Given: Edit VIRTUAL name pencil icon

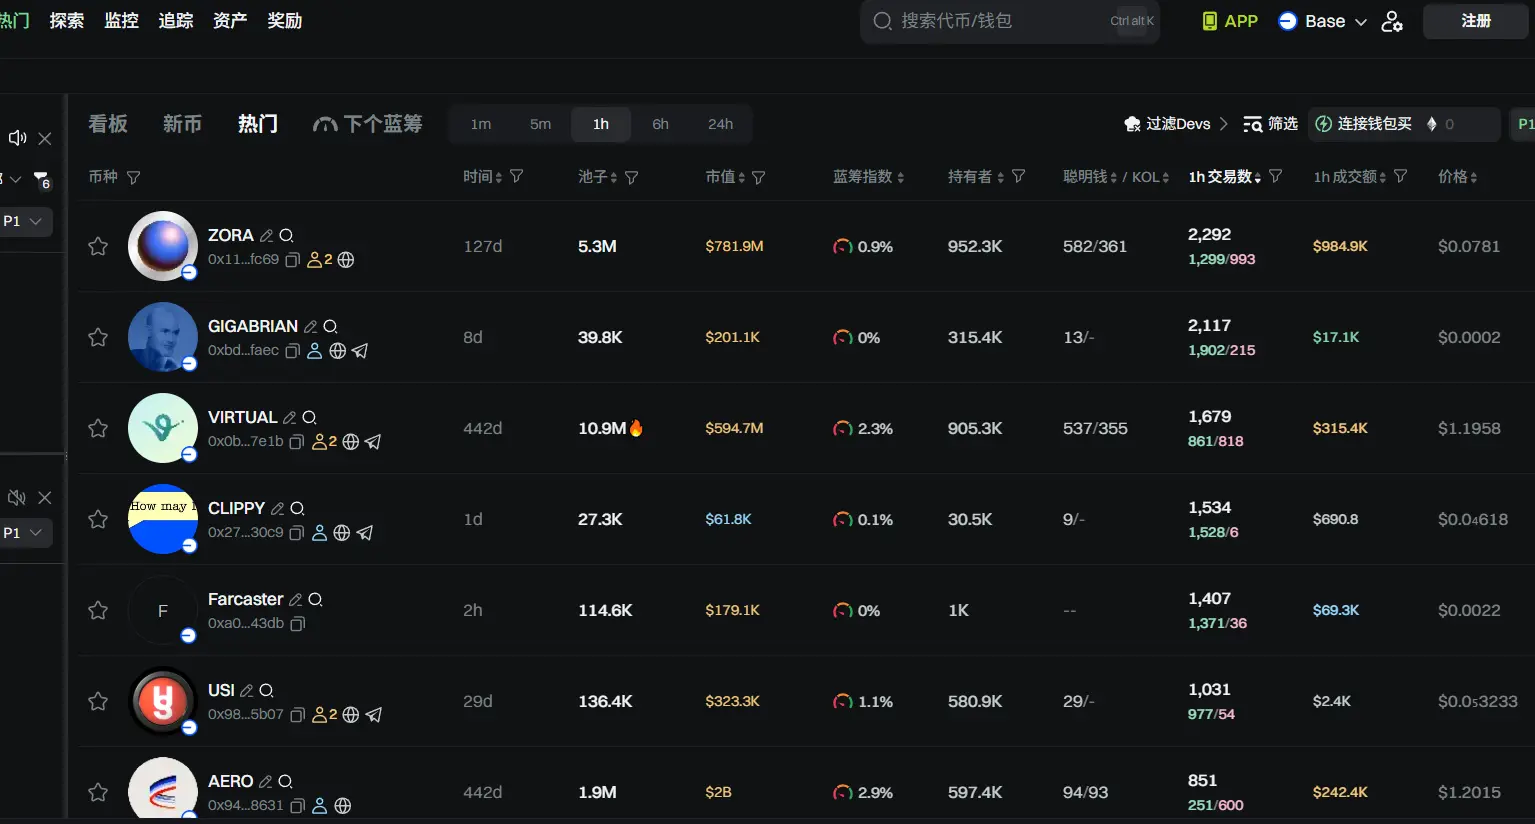Looking at the screenshot, I should point(289,417).
